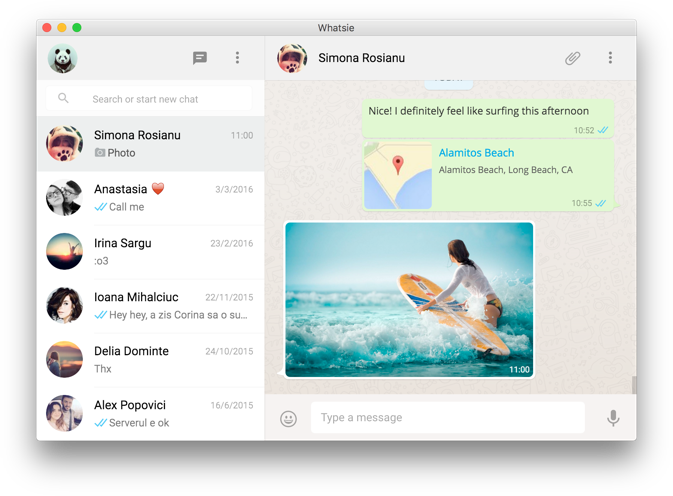Click the Alamitos Beach map thumbnail
This screenshot has height=496, width=673.
coord(398,176)
